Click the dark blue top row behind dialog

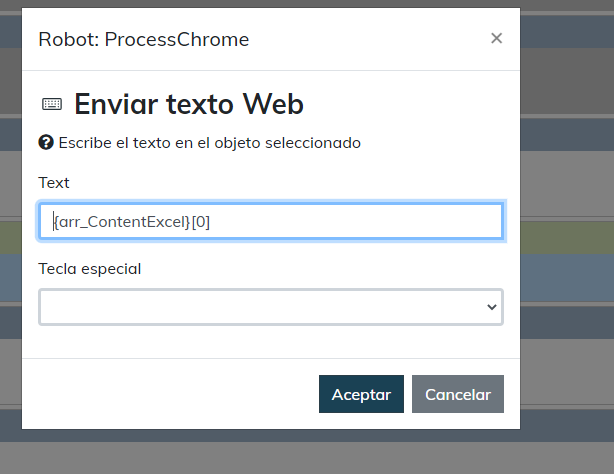(566, 31)
